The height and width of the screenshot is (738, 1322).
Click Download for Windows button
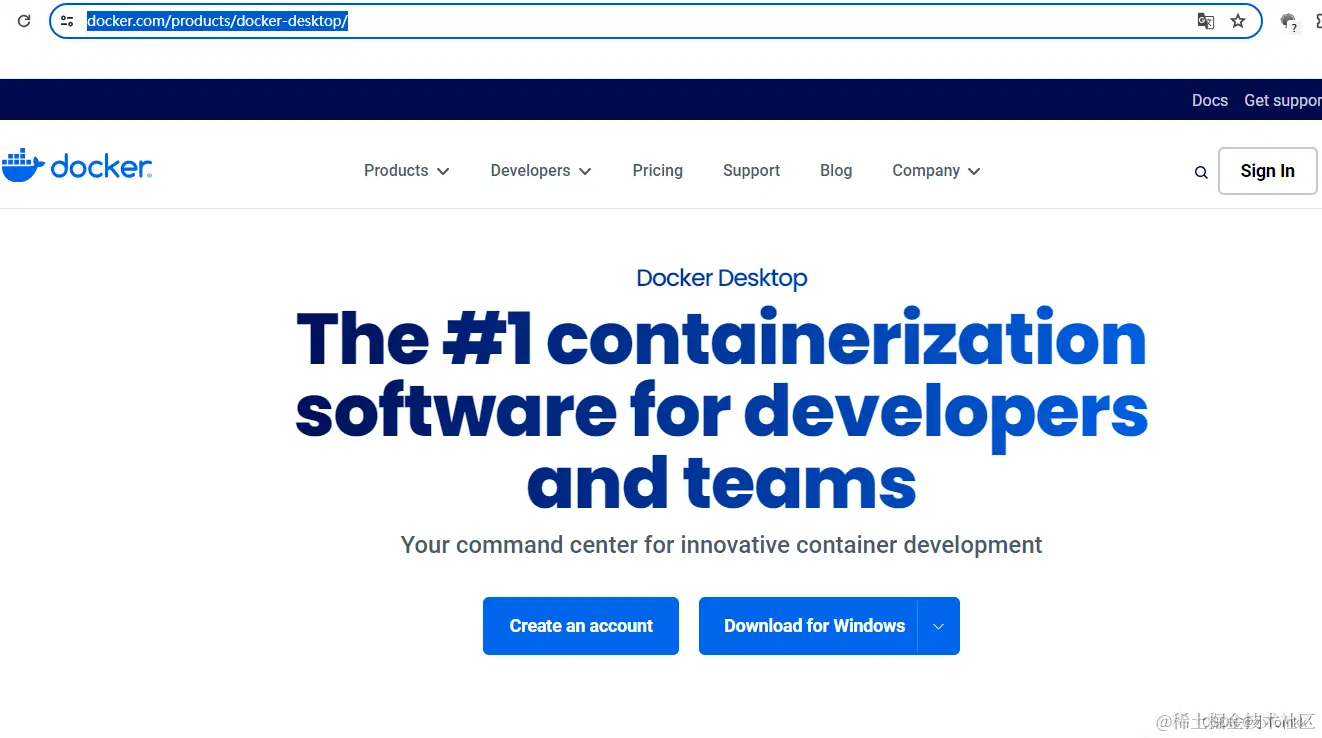(808, 626)
